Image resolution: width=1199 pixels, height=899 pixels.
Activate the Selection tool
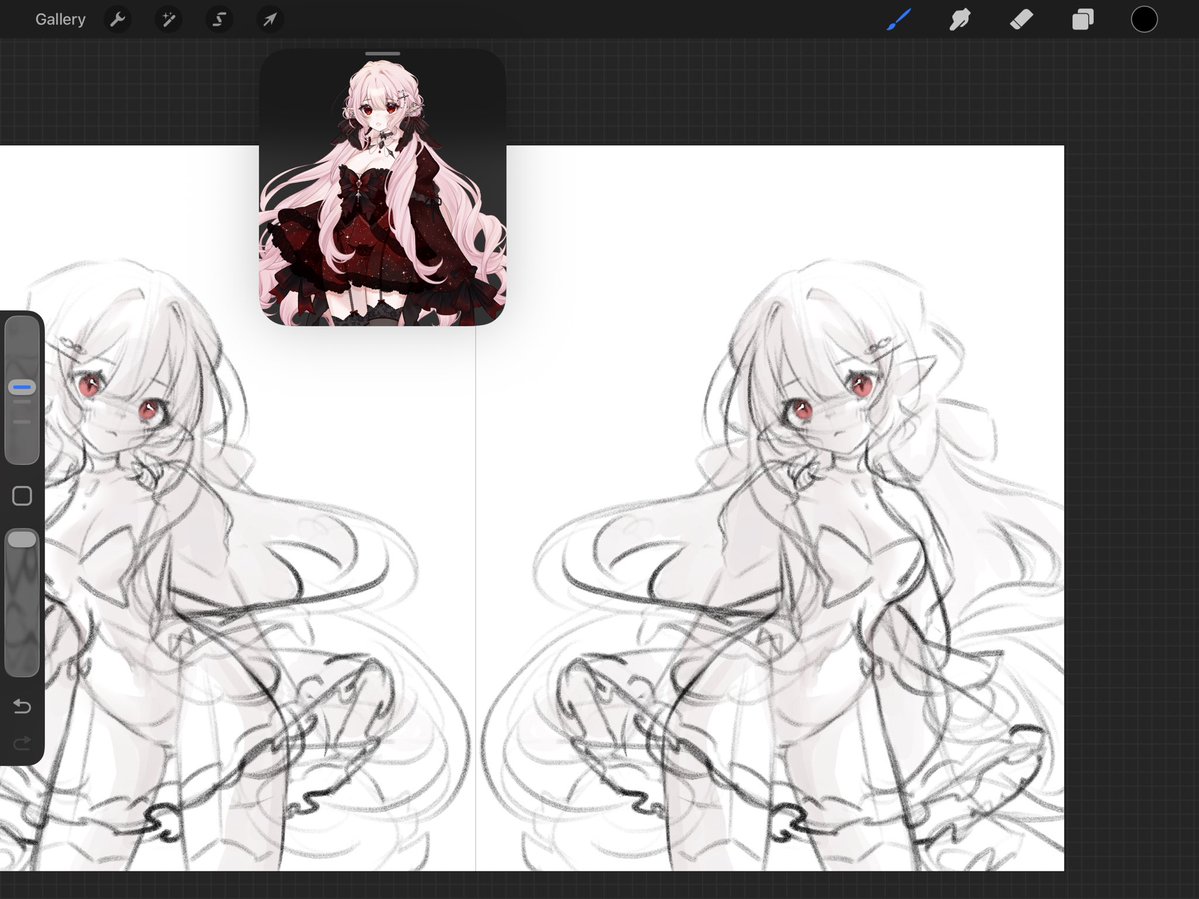point(219,19)
